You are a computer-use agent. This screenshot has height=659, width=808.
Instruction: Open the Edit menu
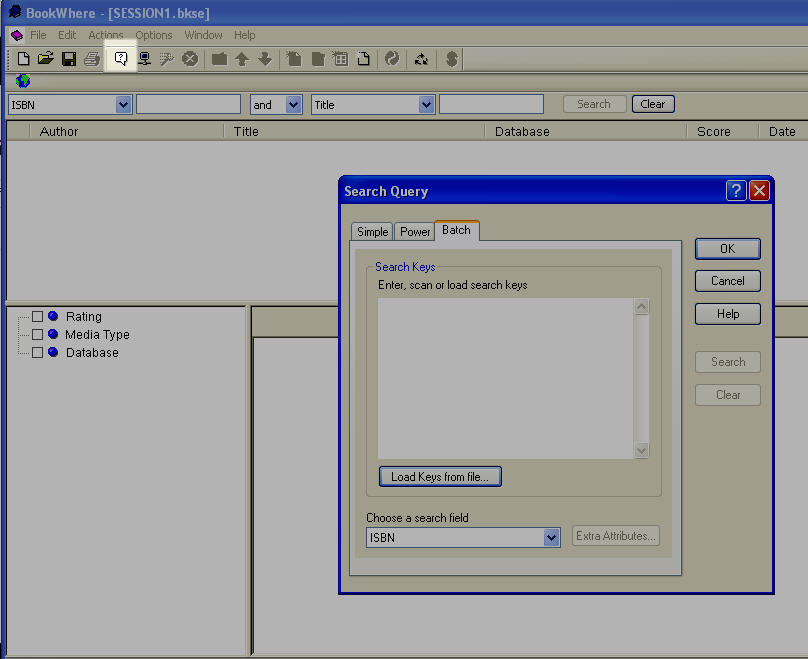point(67,35)
